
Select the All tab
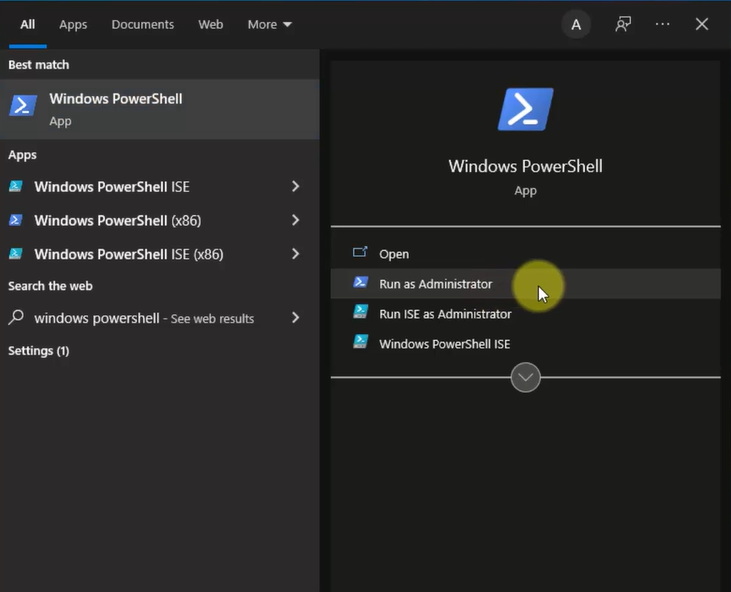point(28,24)
